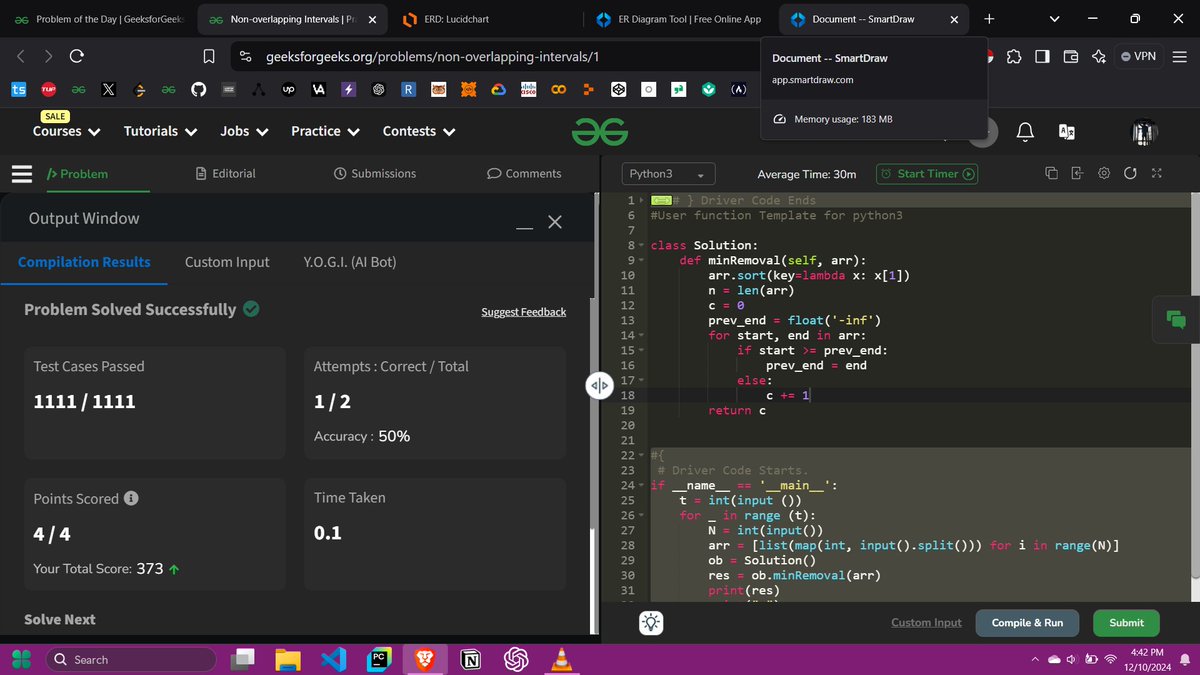Open the ChatGPT bookmark in bookmarks bar
This screenshot has height=675, width=1200.
click(379, 90)
